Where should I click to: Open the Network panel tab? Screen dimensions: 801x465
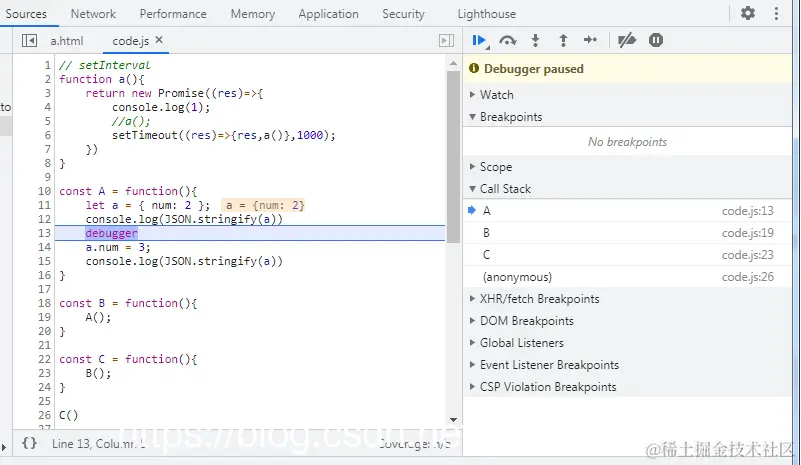coord(93,14)
